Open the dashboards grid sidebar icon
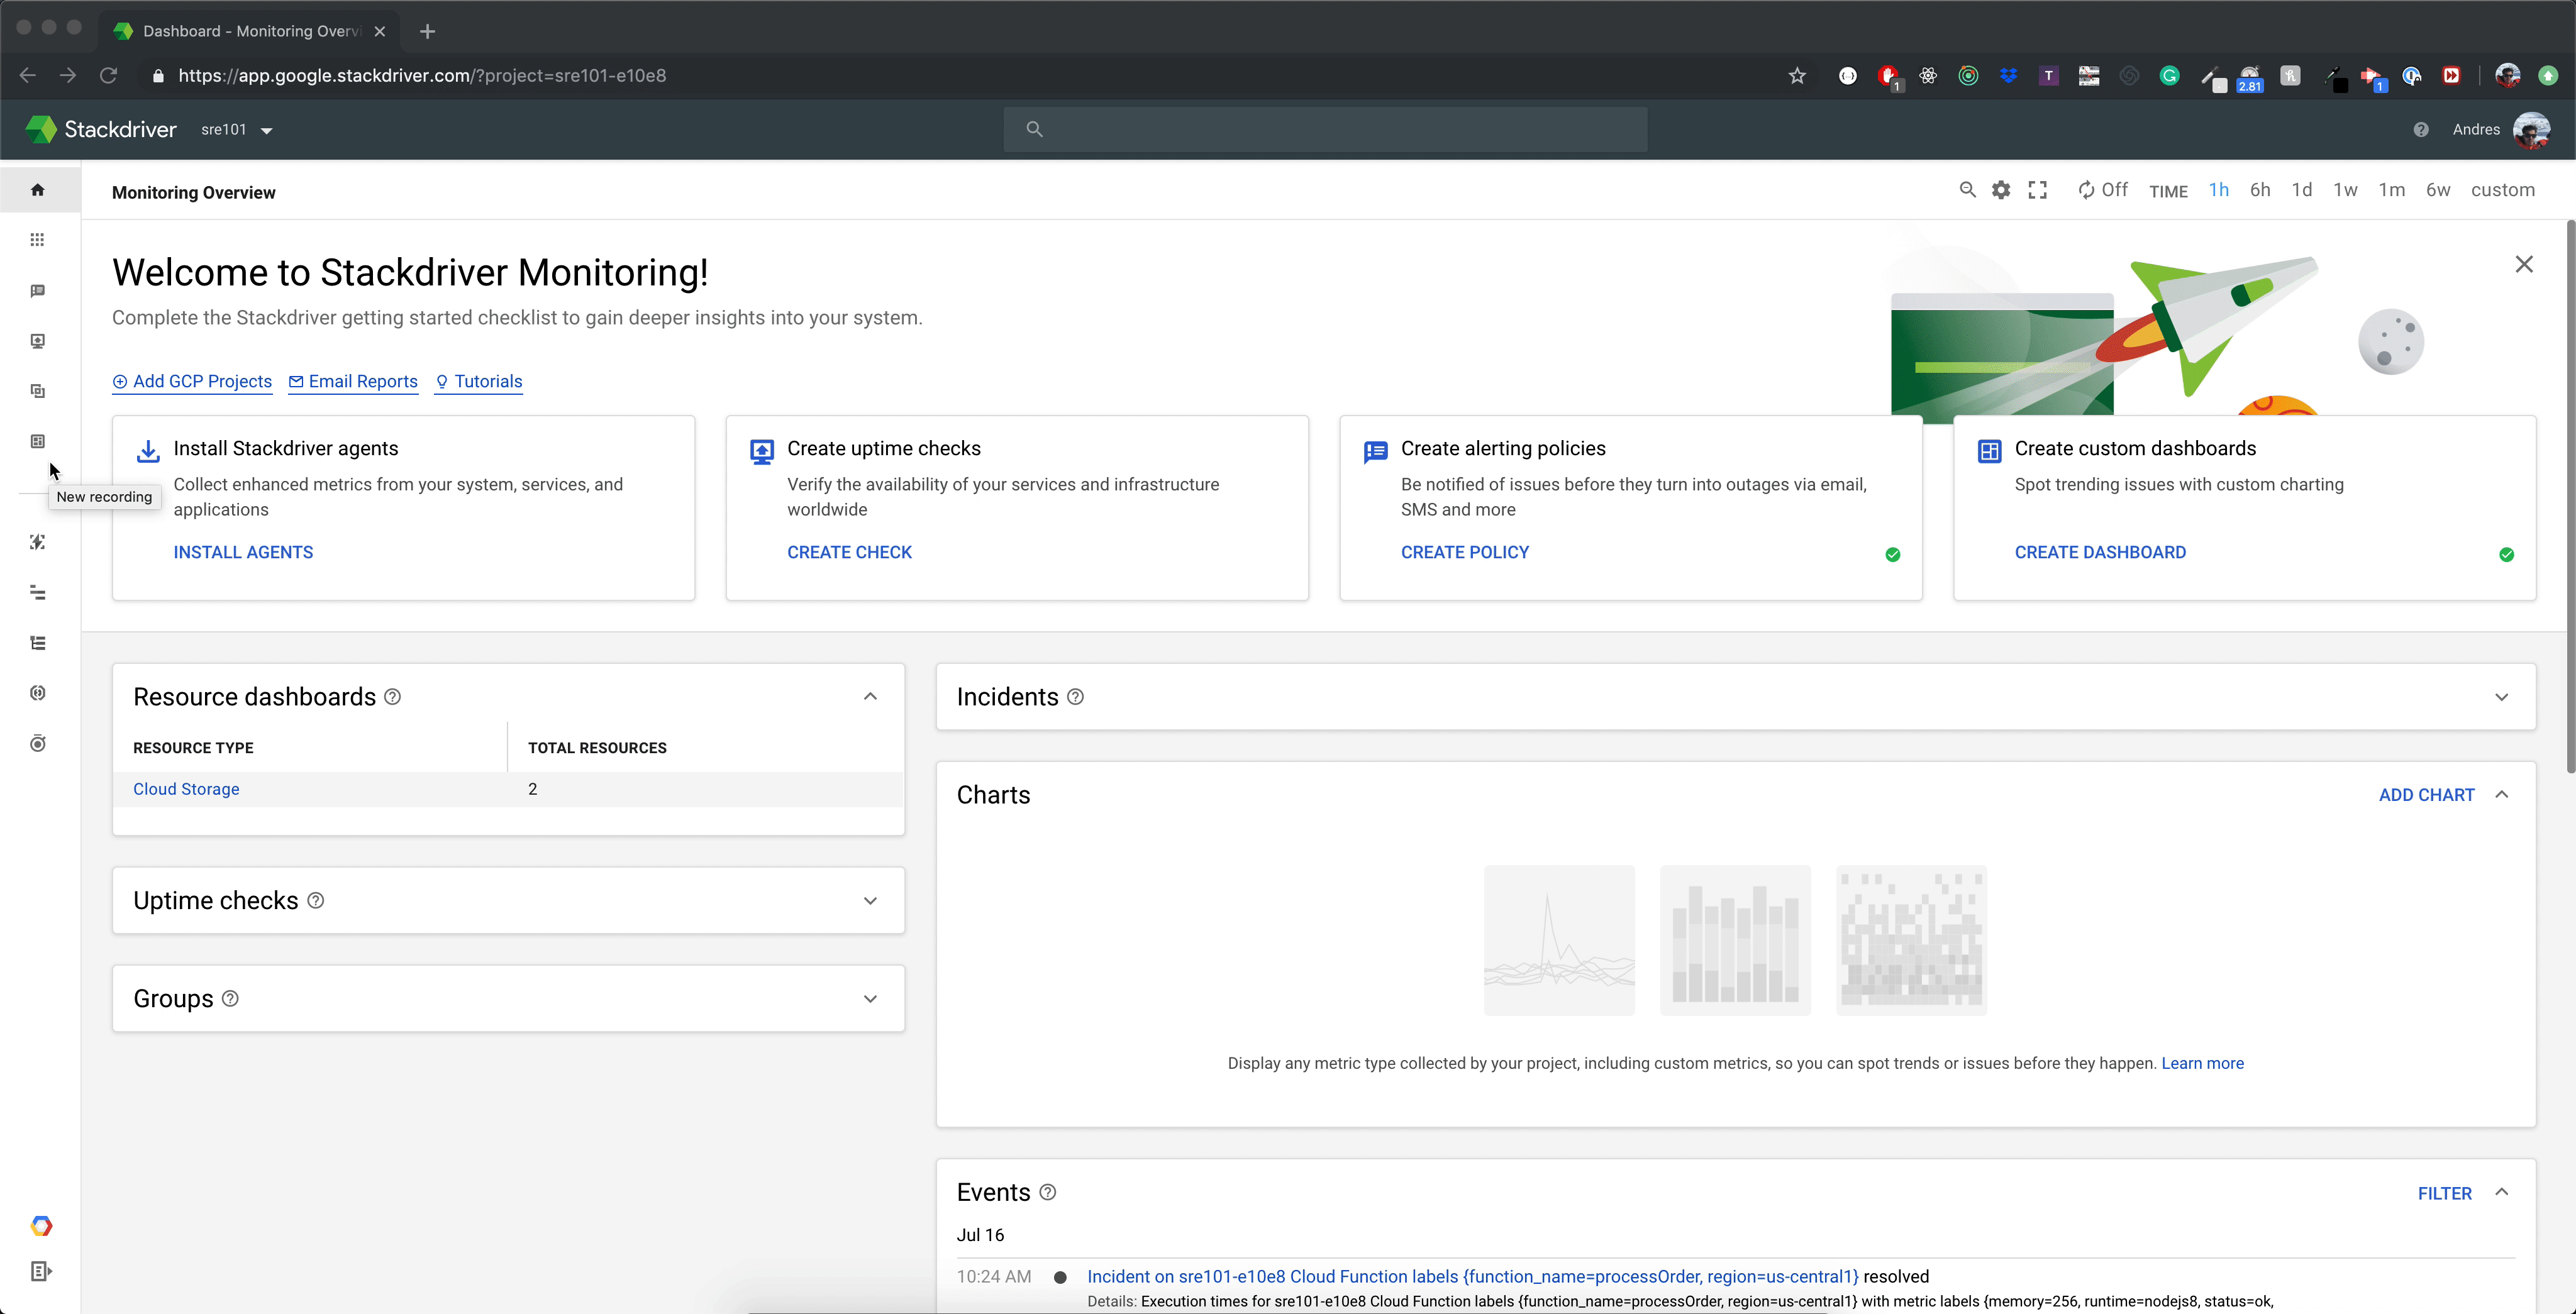Image resolution: width=2576 pixels, height=1314 pixels. click(x=38, y=240)
